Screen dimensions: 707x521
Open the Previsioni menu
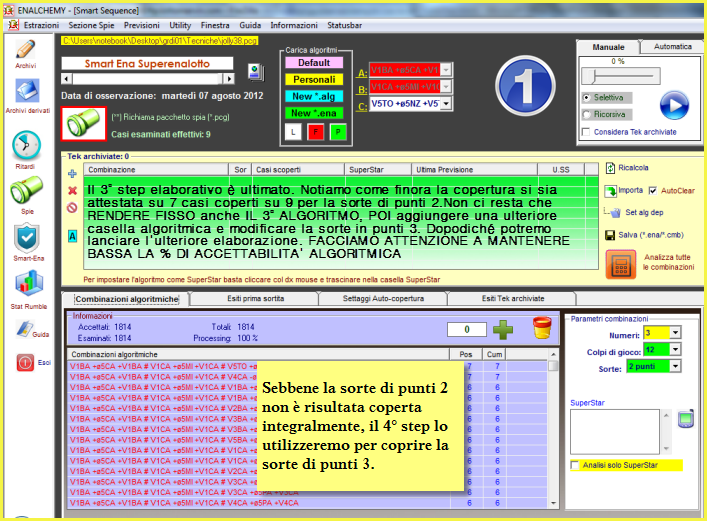coord(142,25)
